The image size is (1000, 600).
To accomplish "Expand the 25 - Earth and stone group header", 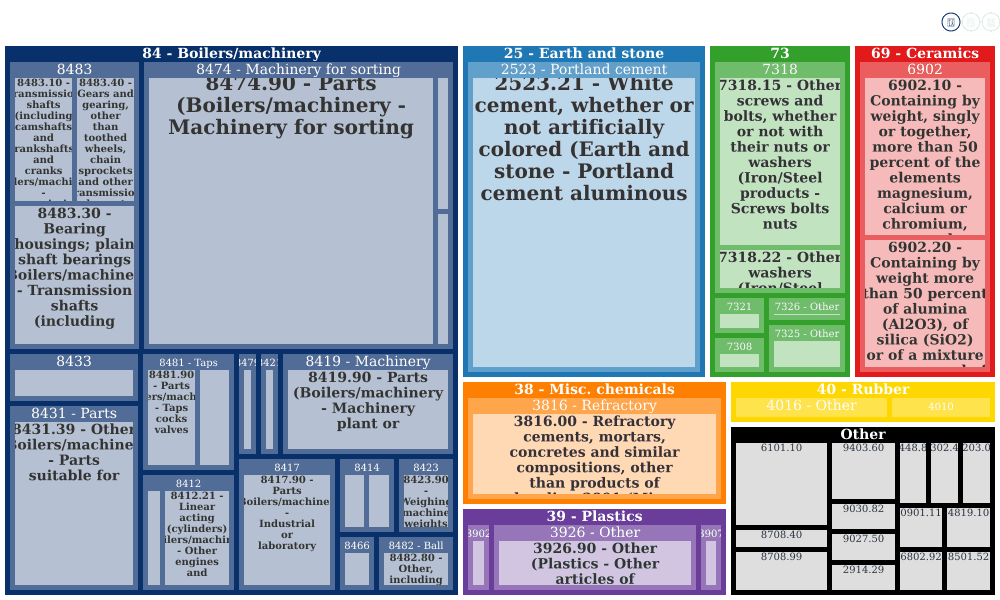I will tap(584, 54).
